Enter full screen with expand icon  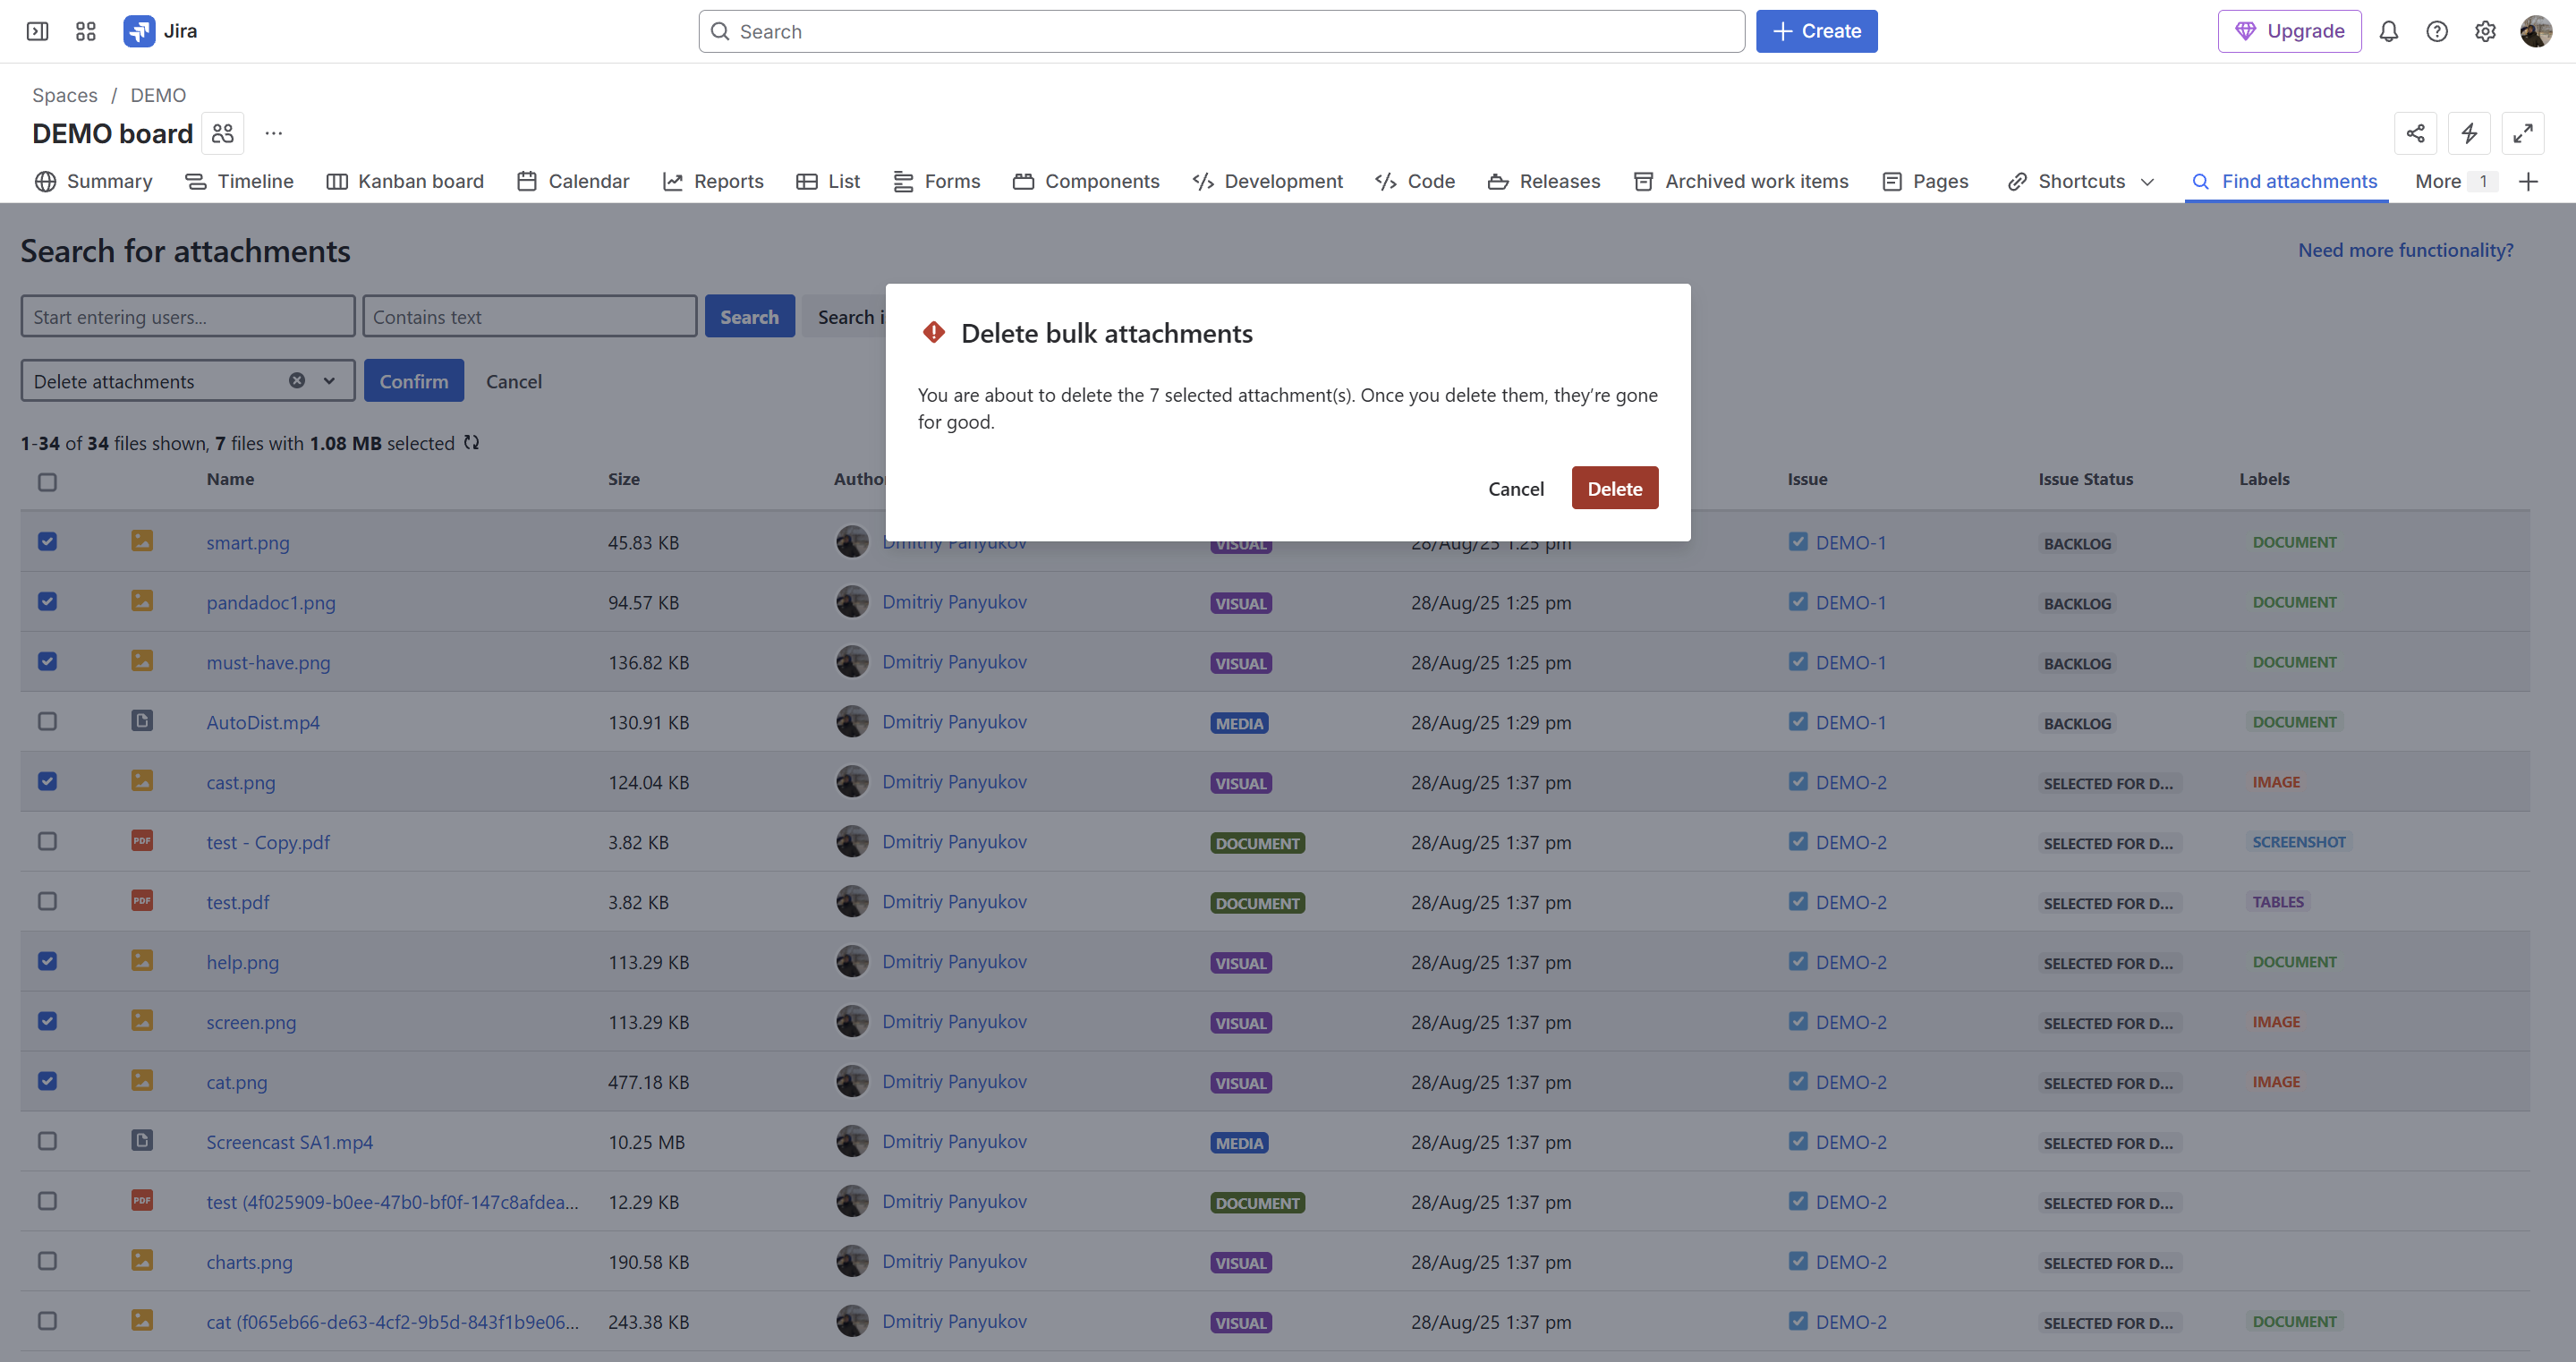(2522, 133)
